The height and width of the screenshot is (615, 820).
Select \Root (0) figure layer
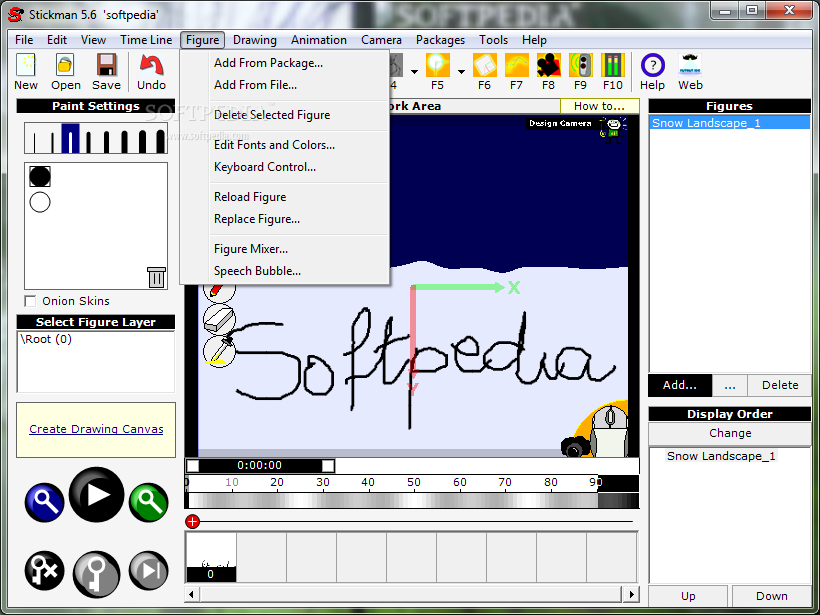45,339
